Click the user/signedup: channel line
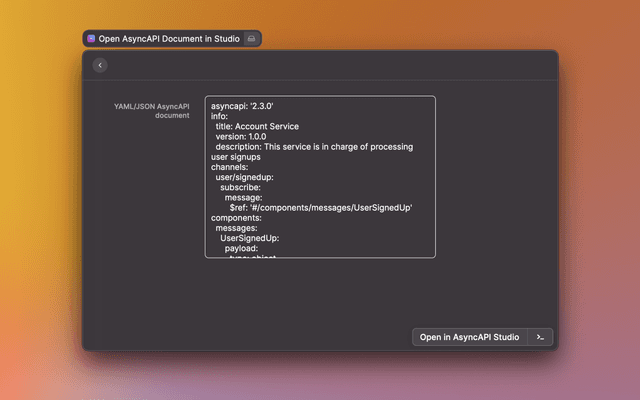Image resolution: width=640 pixels, height=400 pixels. click(244, 177)
